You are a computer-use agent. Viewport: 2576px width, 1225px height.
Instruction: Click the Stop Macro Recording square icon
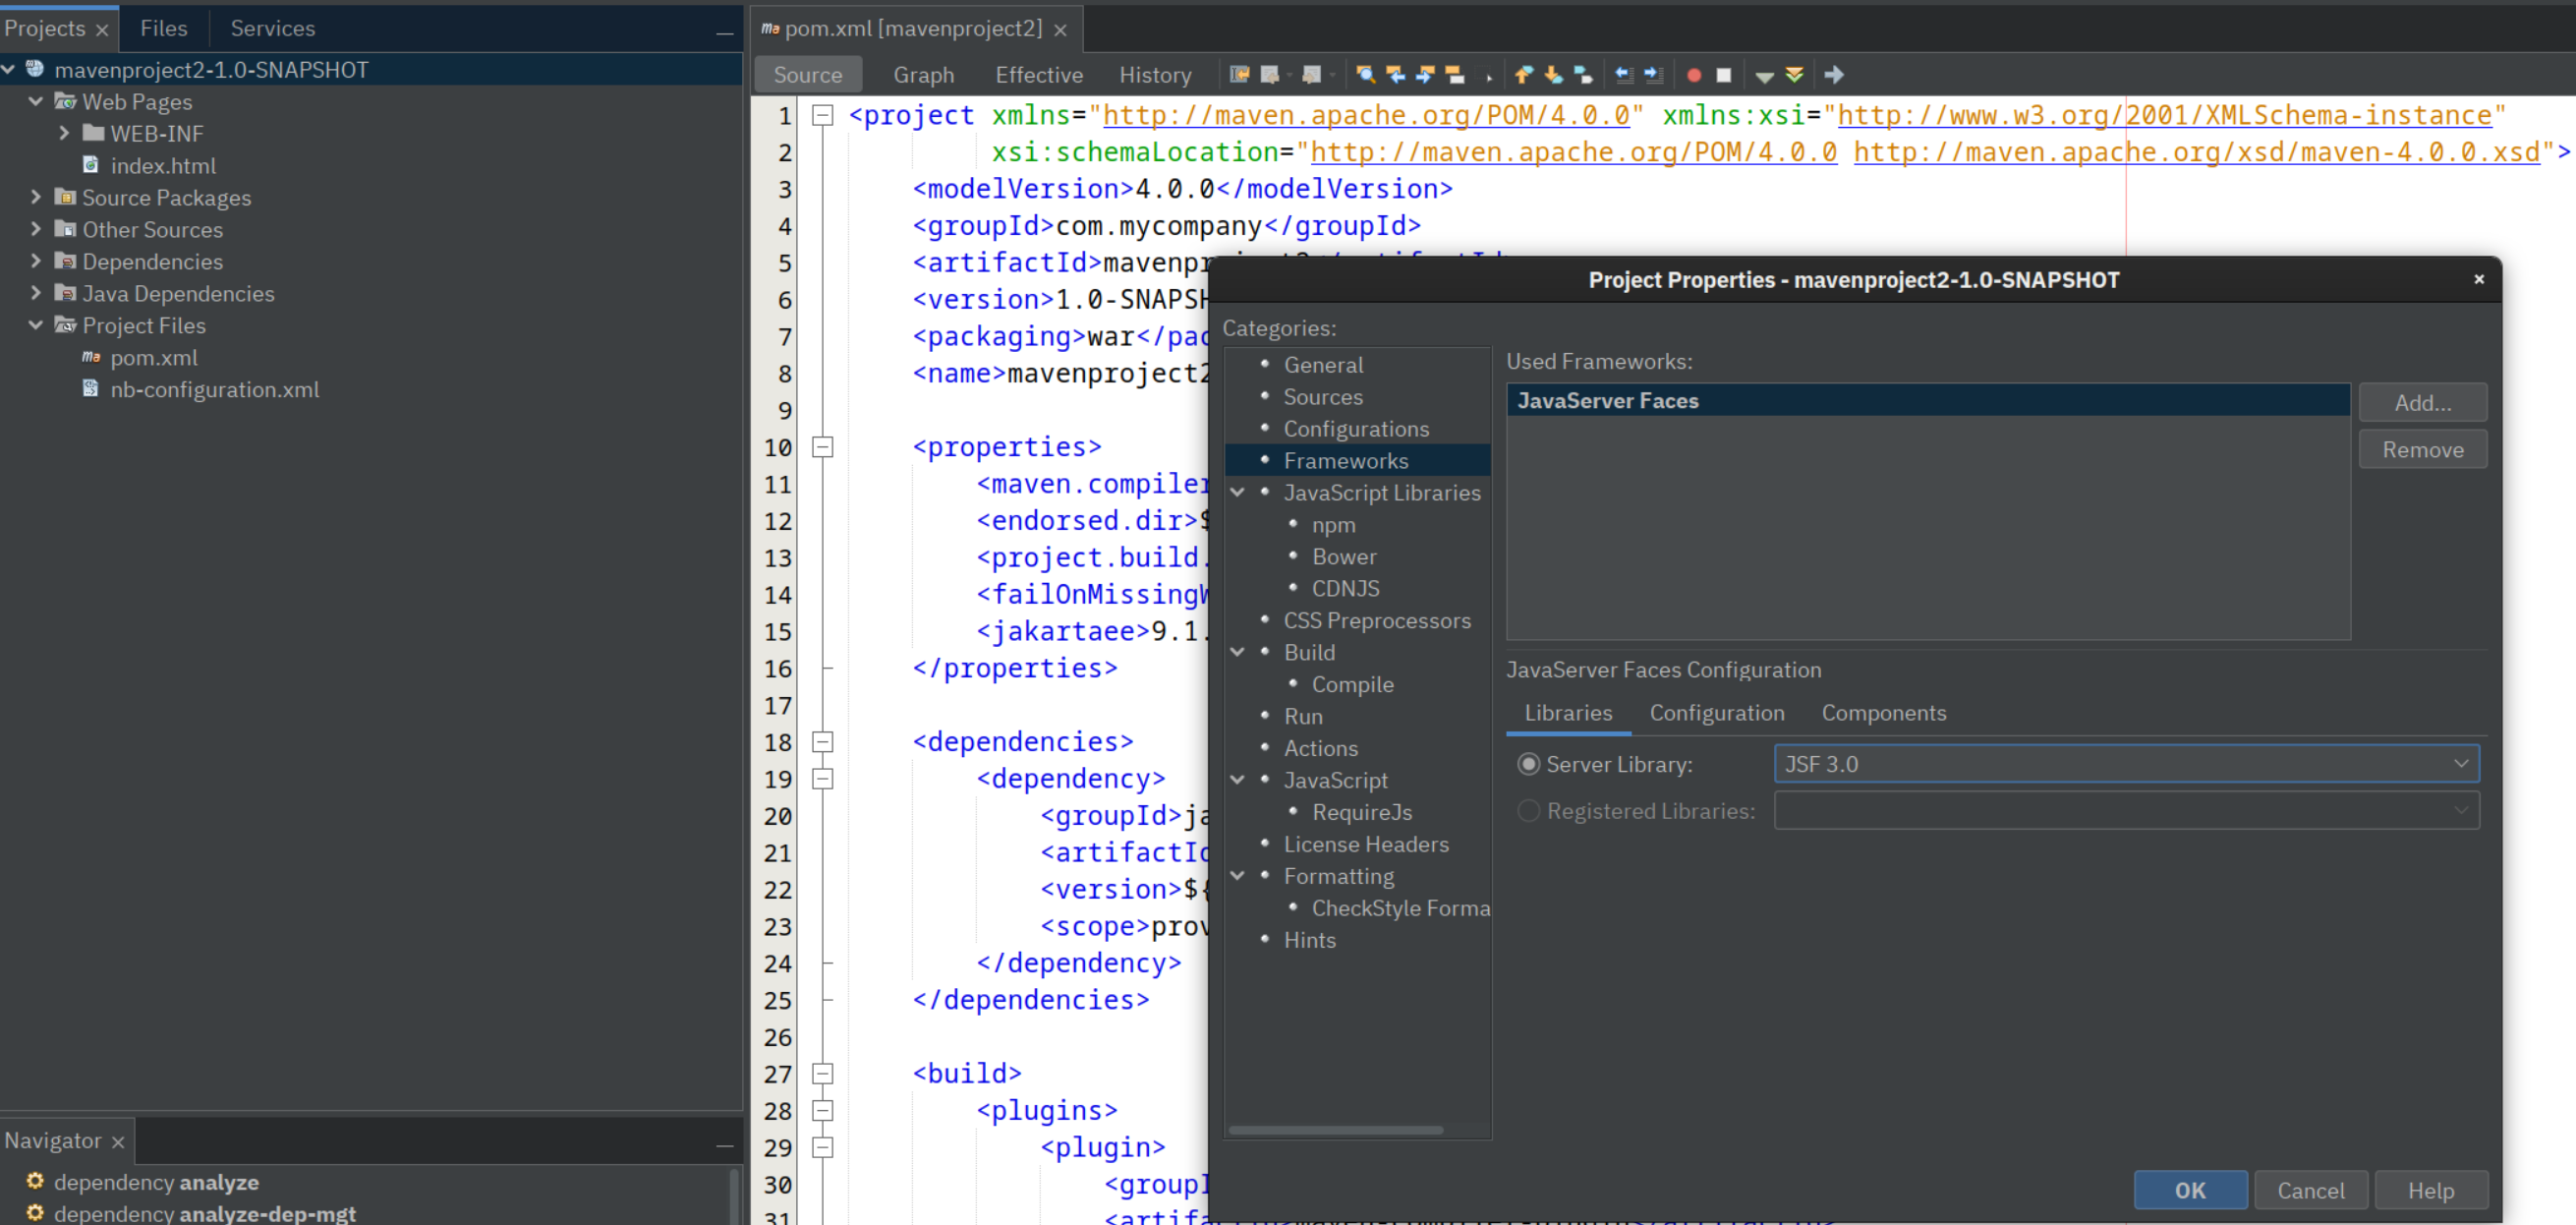(x=1723, y=75)
